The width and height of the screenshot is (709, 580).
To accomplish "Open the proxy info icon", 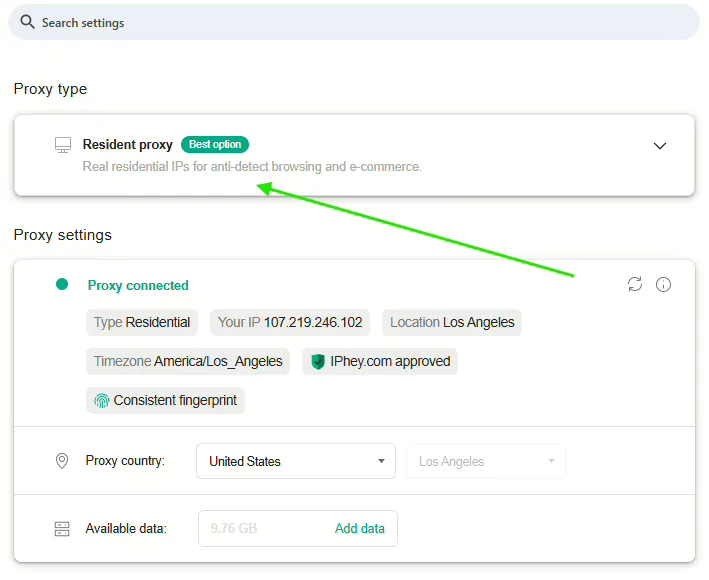I will click(663, 284).
